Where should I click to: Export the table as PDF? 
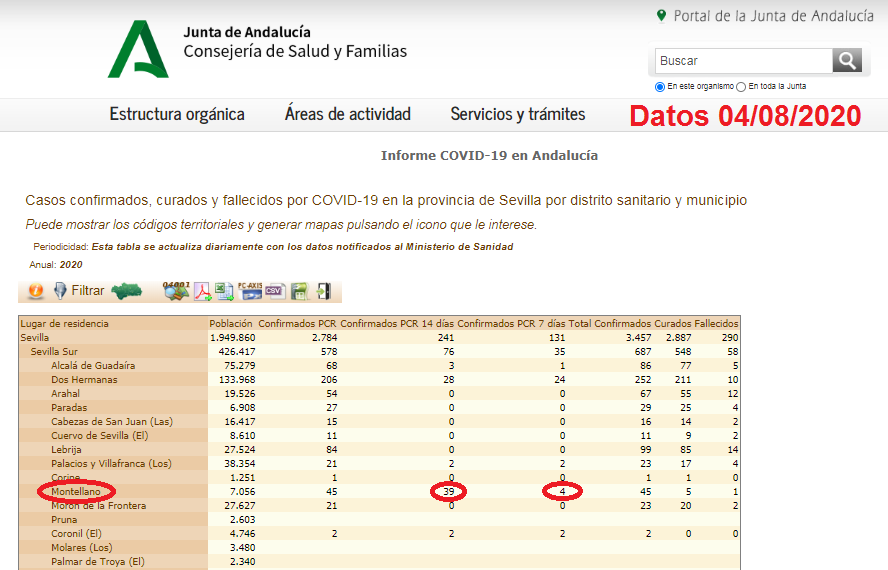(202, 291)
